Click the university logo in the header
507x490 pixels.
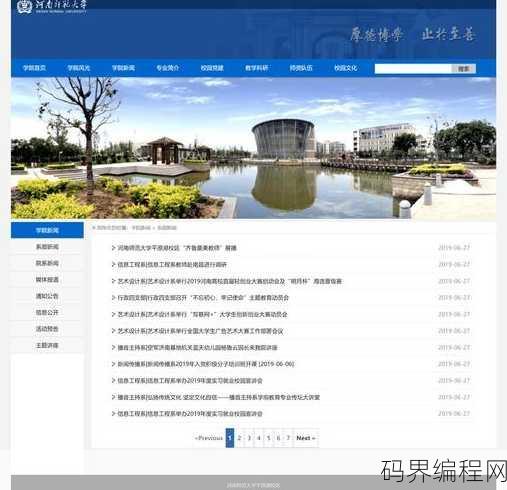point(52,6)
